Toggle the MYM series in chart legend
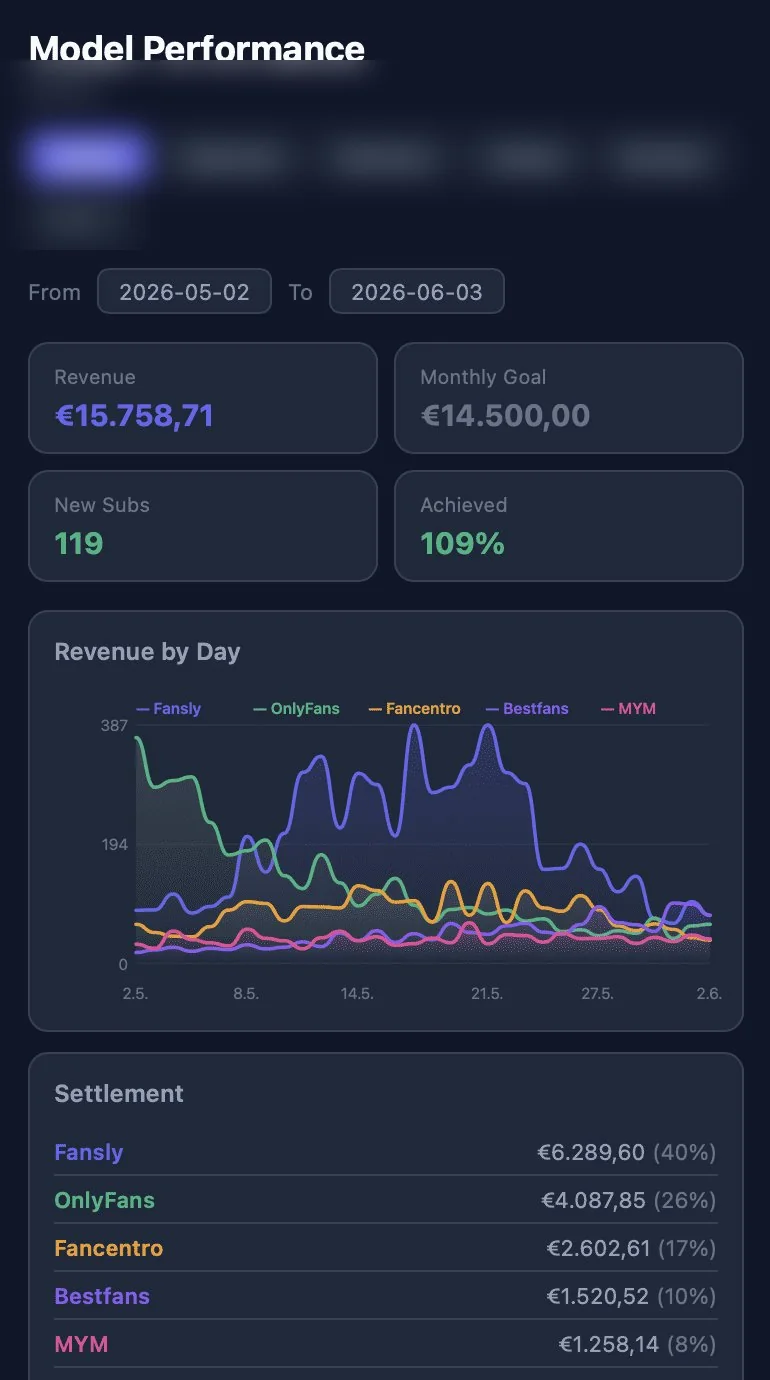 click(628, 709)
